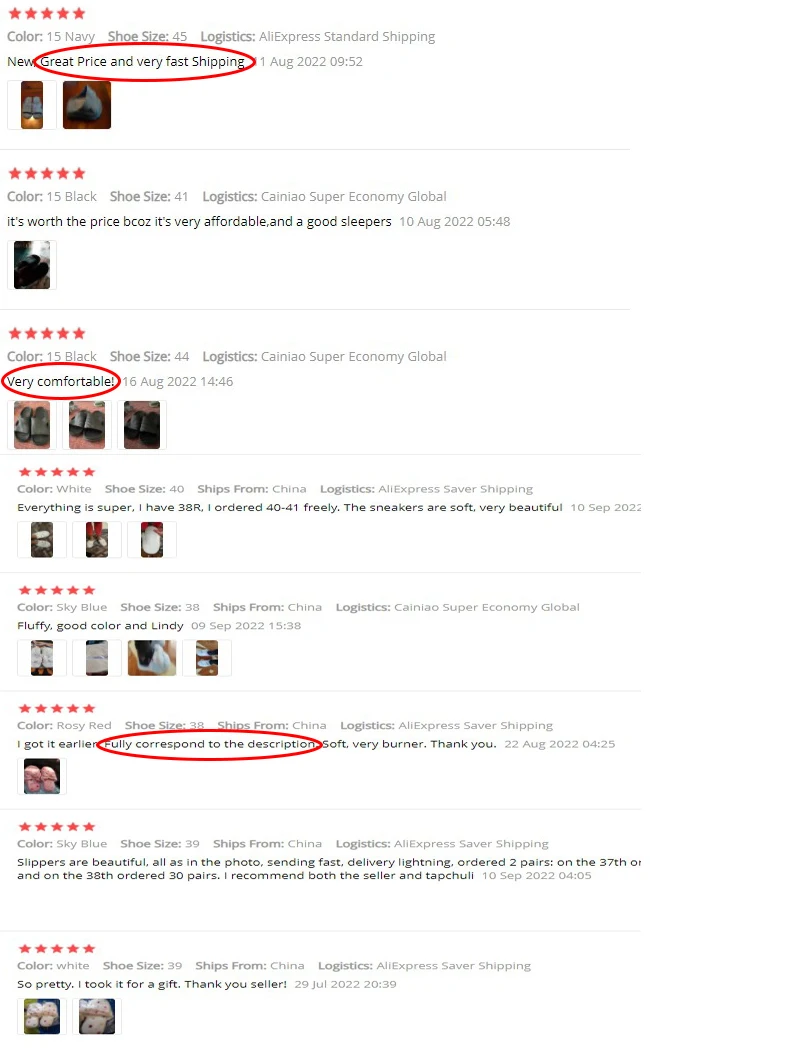View the Rosy Red slippers review photo
This screenshot has height=1049, width=800.
[x=41, y=776]
